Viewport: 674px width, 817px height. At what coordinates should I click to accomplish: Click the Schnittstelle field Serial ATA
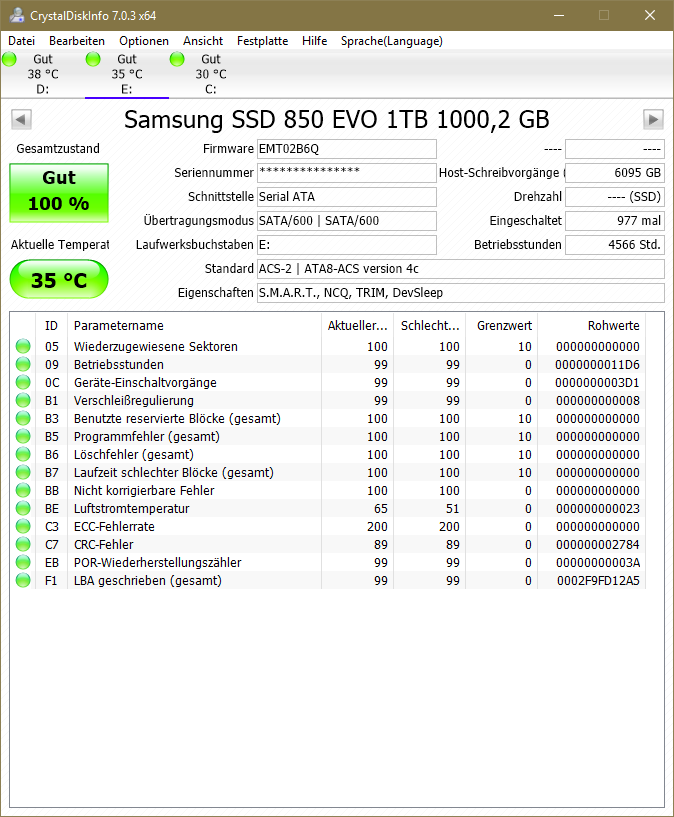(x=346, y=197)
